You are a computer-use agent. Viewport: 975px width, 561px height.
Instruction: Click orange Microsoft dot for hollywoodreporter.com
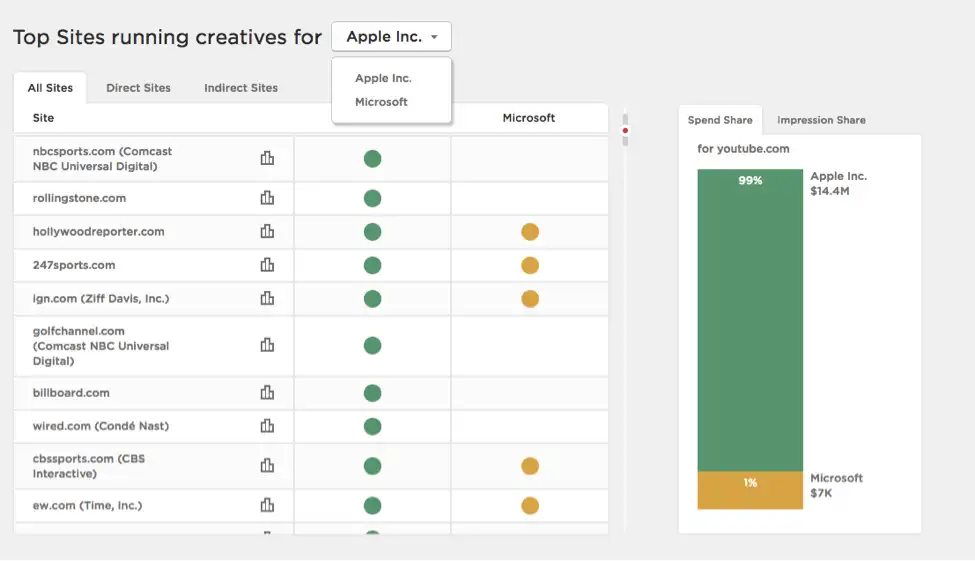pyautogui.click(x=530, y=232)
